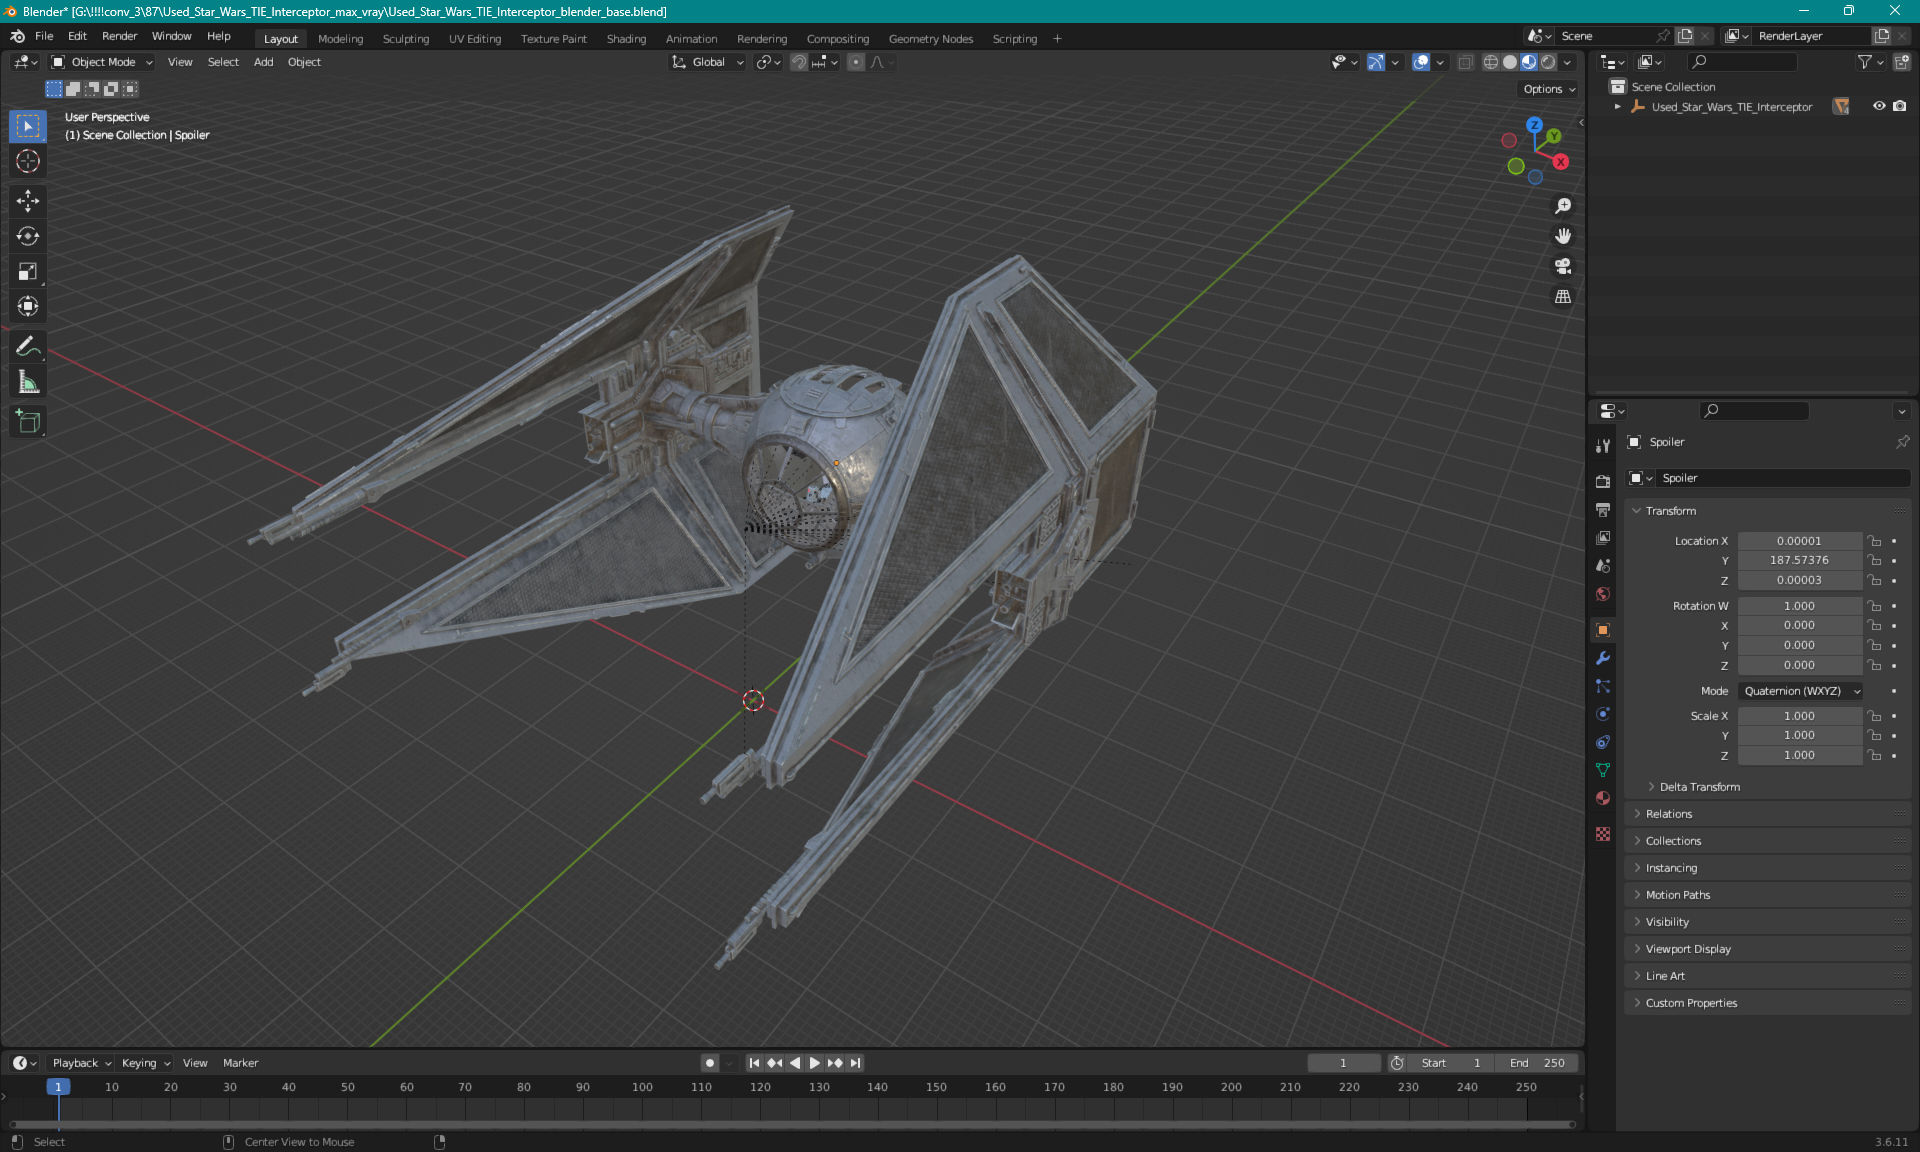Open rotation Mode Quaternion dropdown
Viewport: 1920px width, 1152px height.
pos(1801,691)
